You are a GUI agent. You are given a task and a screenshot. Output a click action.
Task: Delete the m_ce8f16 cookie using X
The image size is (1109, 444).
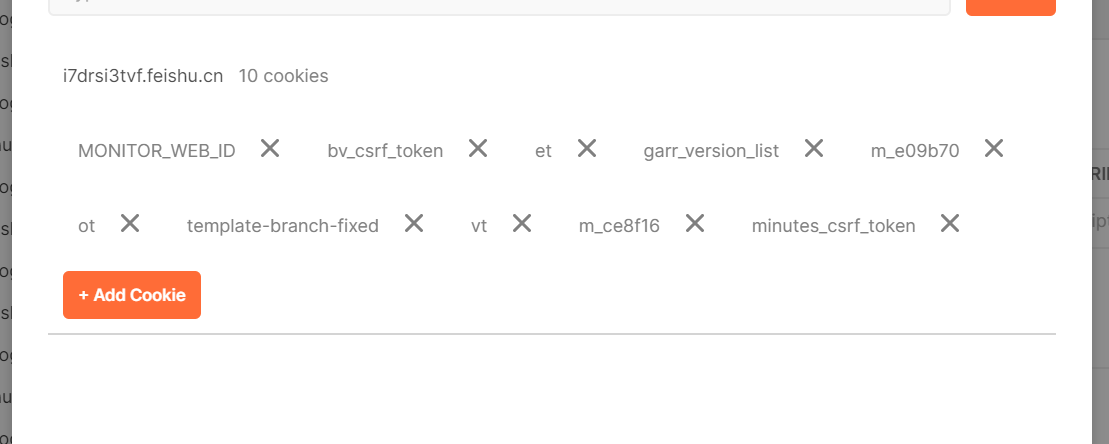tap(695, 223)
